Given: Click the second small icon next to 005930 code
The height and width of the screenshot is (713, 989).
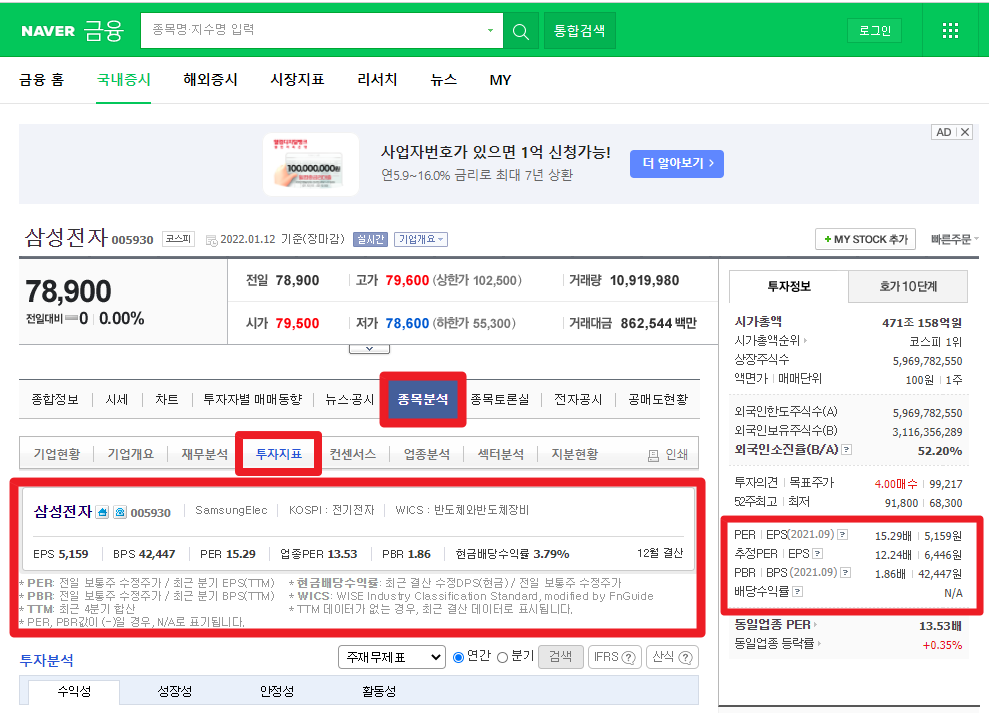Looking at the screenshot, I should point(120,512).
